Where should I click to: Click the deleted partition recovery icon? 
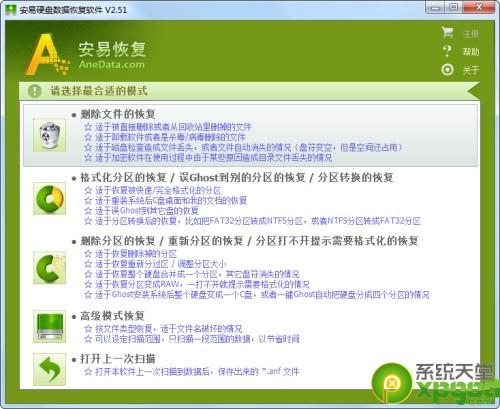pos(49,268)
